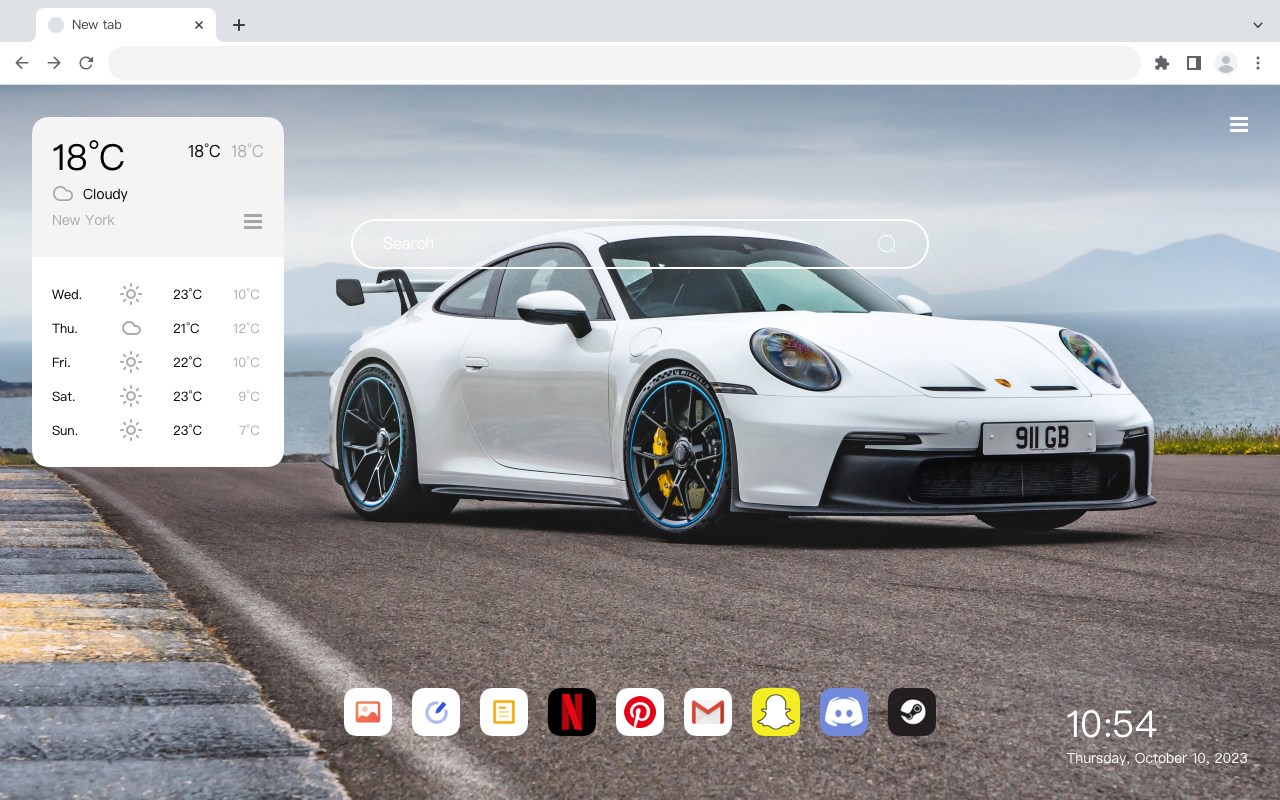Go back with the browser back arrow

pos(22,63)
